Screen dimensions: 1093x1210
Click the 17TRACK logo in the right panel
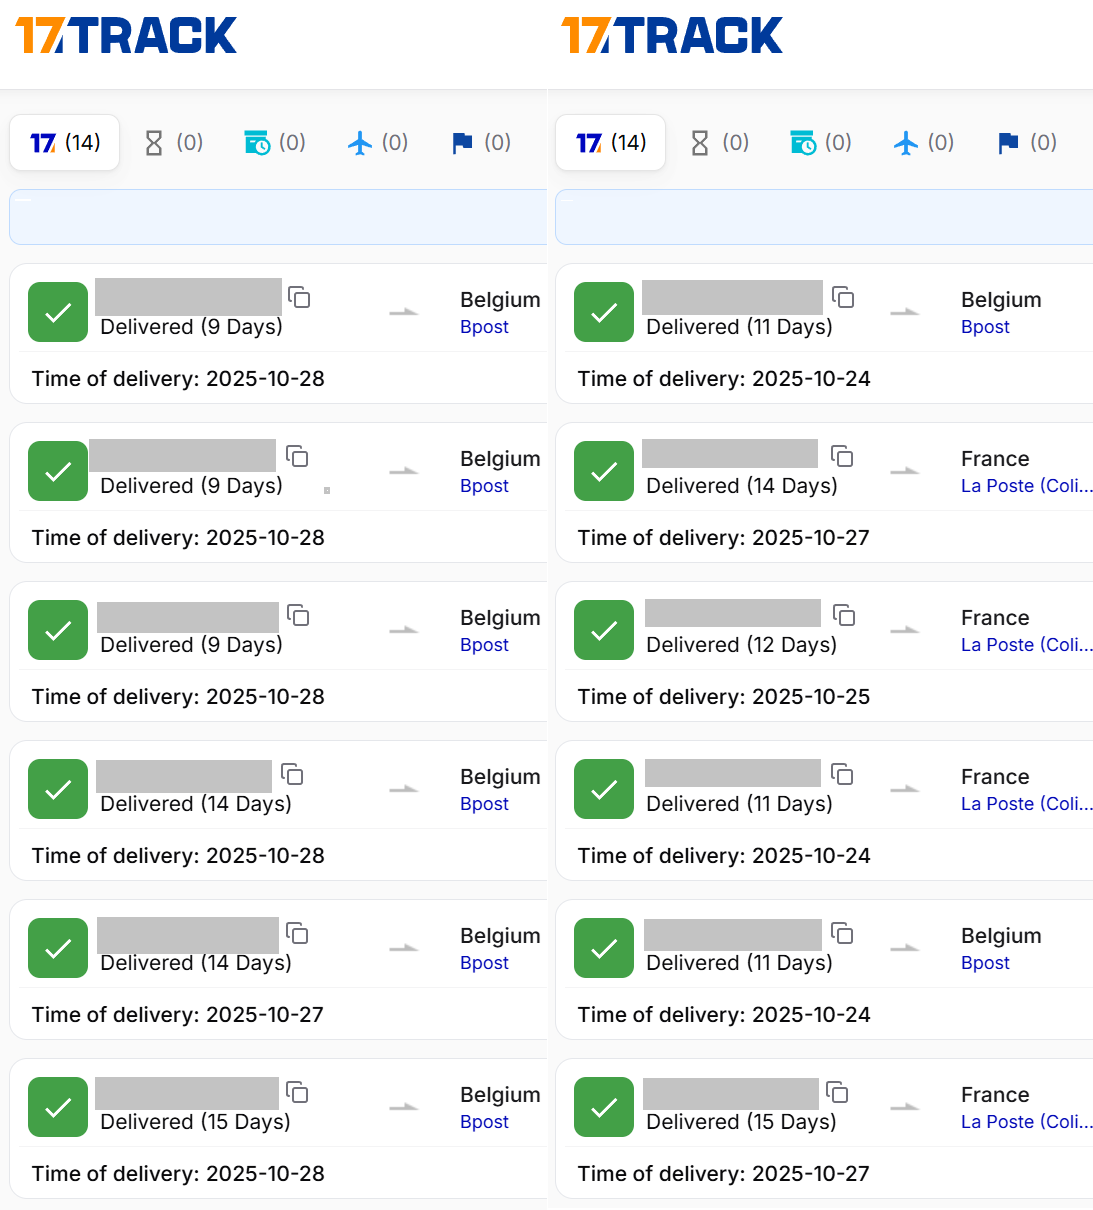click(672, 36)
